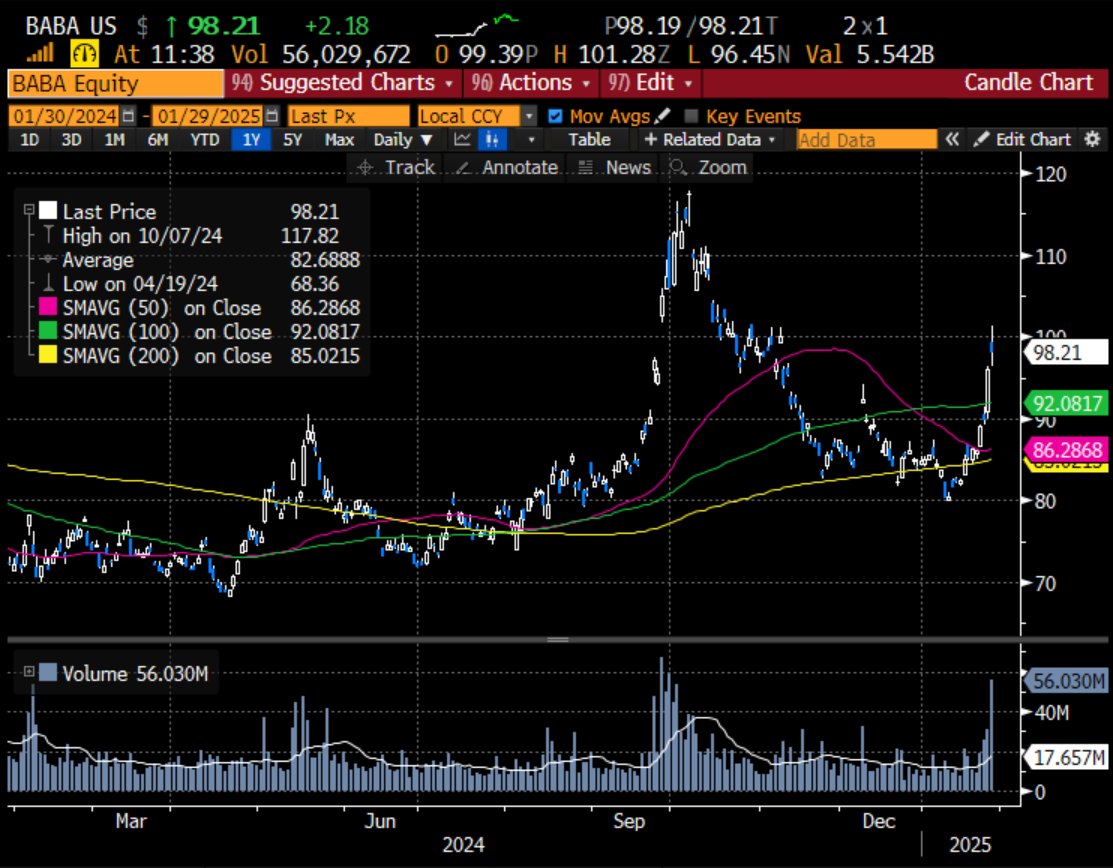Click the Val 5.542B value text
This screenshot has height=868, width=1113.
point(870,54)
